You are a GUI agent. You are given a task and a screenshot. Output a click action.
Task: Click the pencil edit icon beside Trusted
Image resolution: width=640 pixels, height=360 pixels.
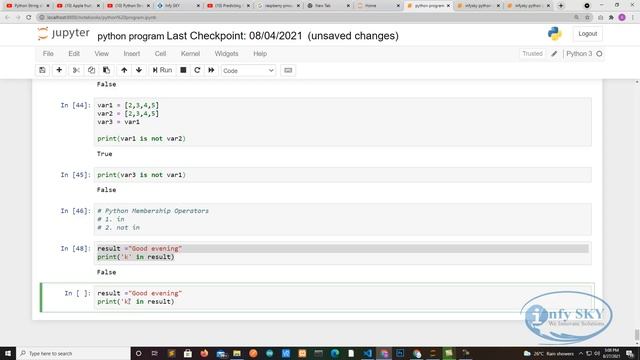(554, 54)
